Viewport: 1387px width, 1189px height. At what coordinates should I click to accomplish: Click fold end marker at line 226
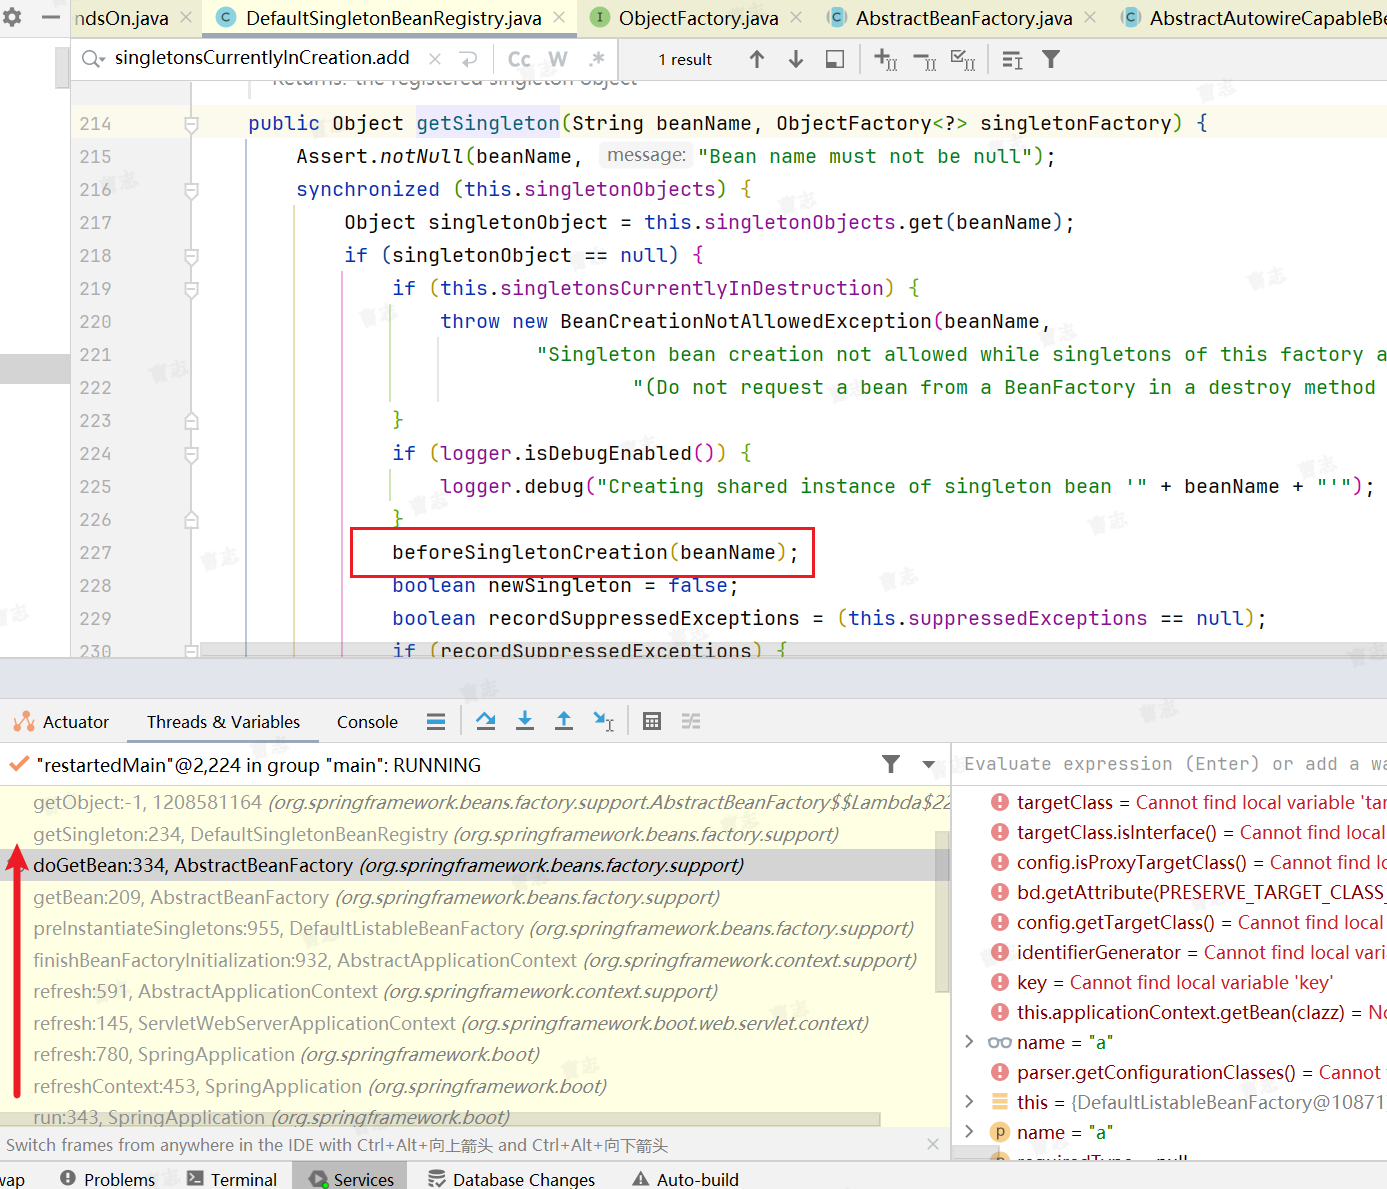191,520
